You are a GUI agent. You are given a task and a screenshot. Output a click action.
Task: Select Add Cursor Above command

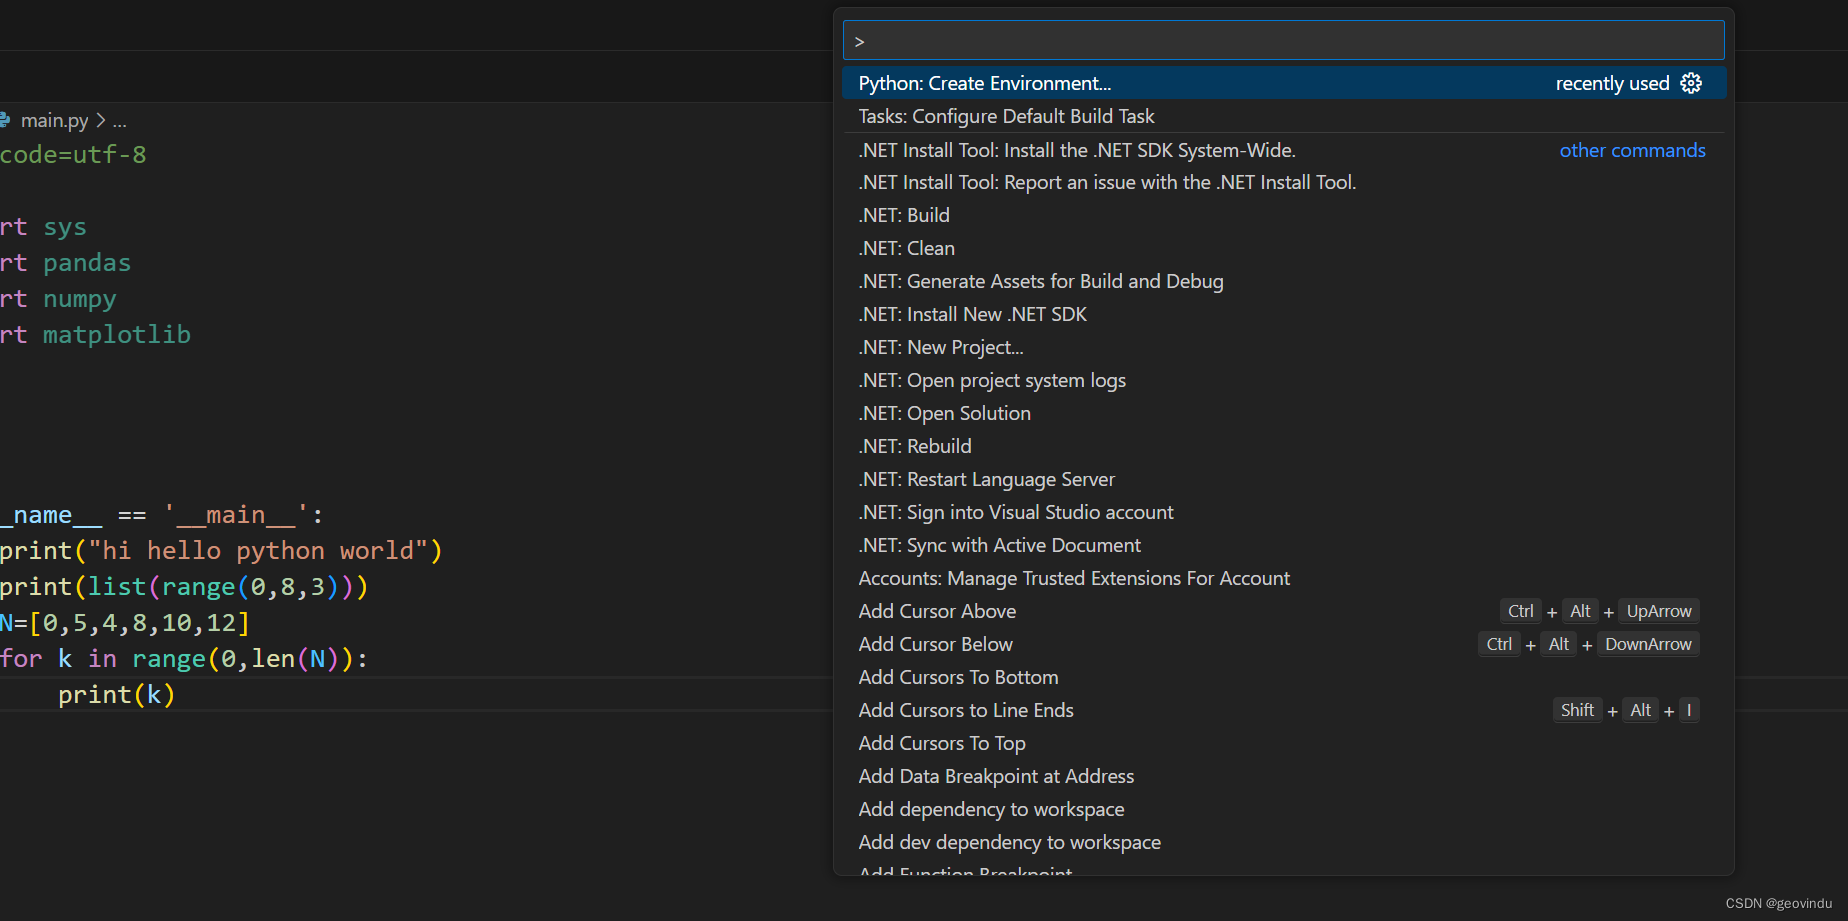937,610
